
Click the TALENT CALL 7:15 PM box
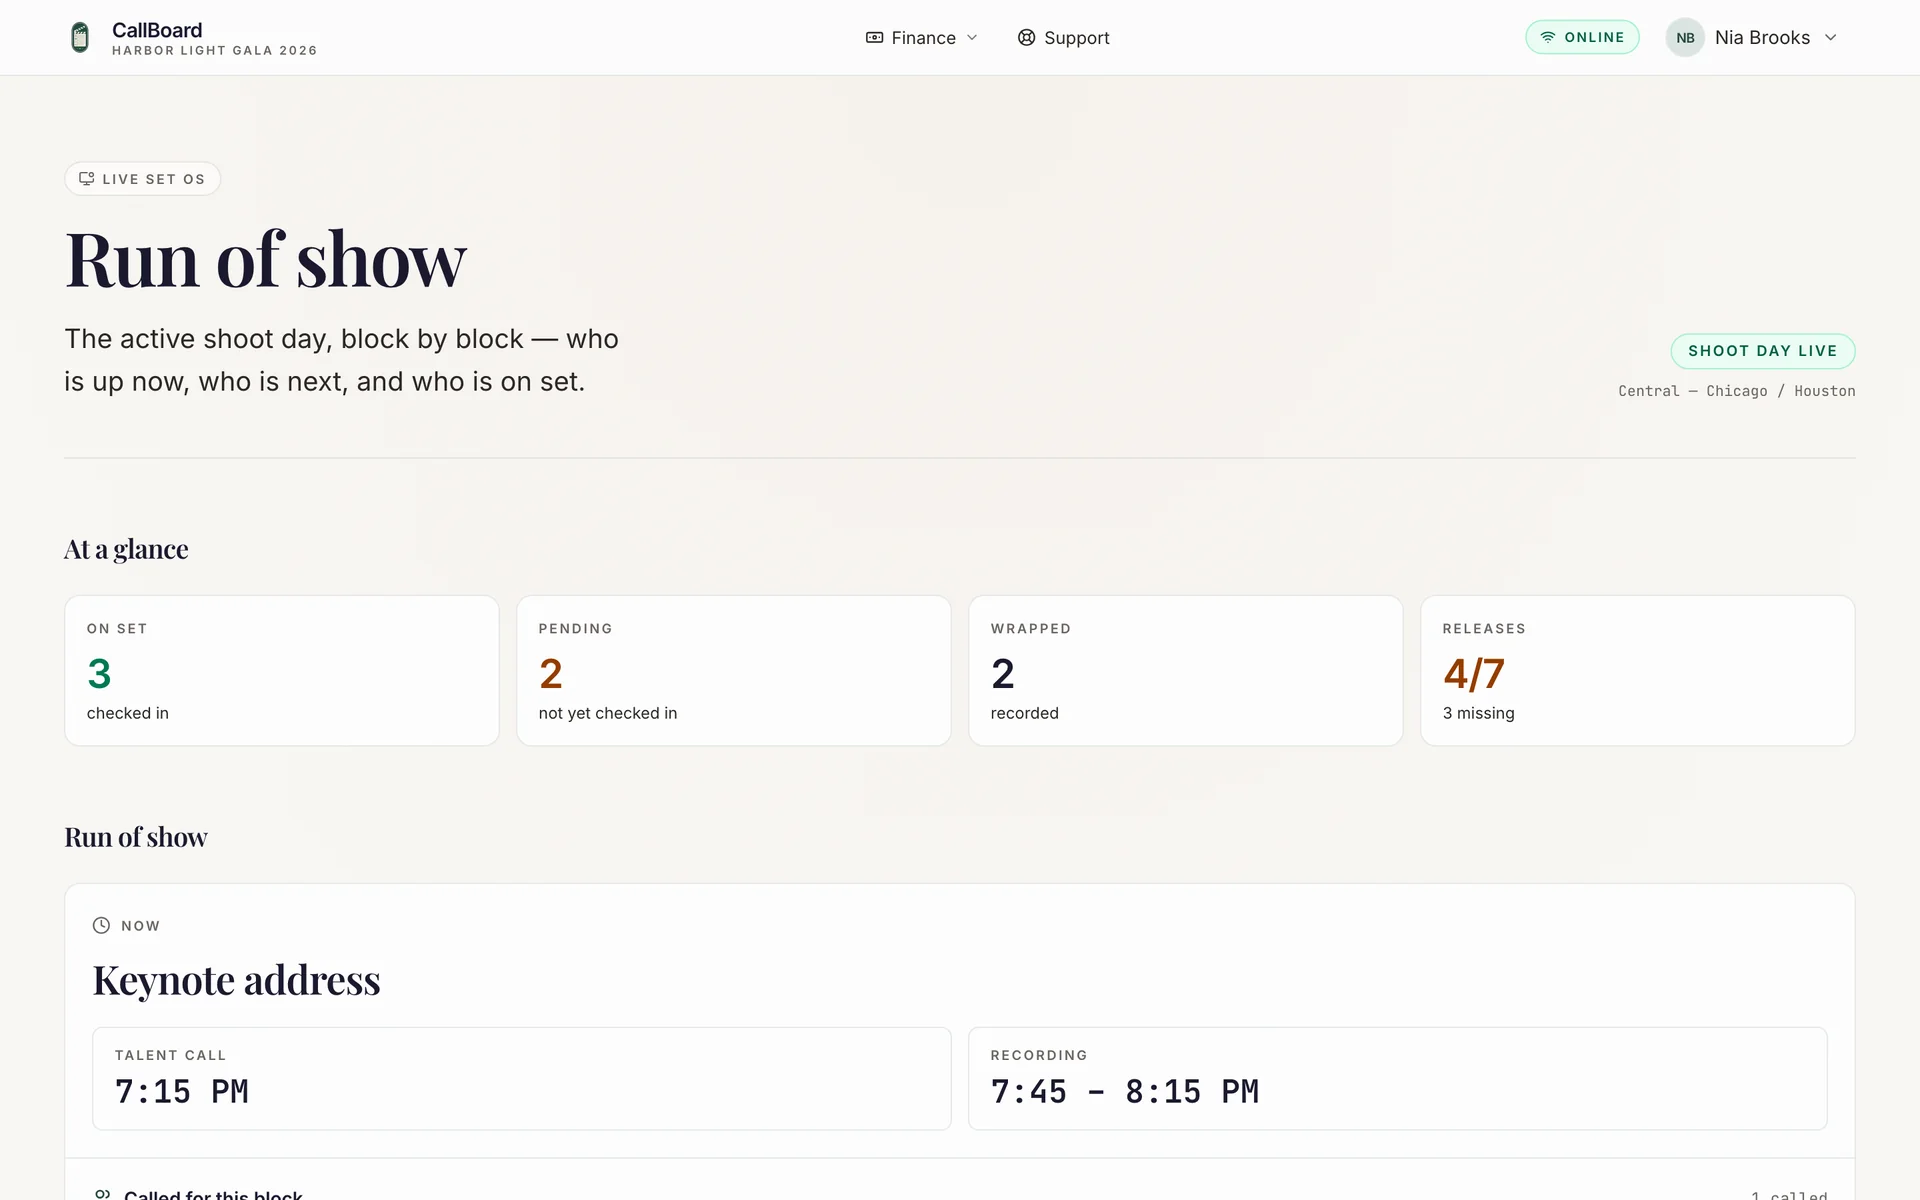point(522,1079)
